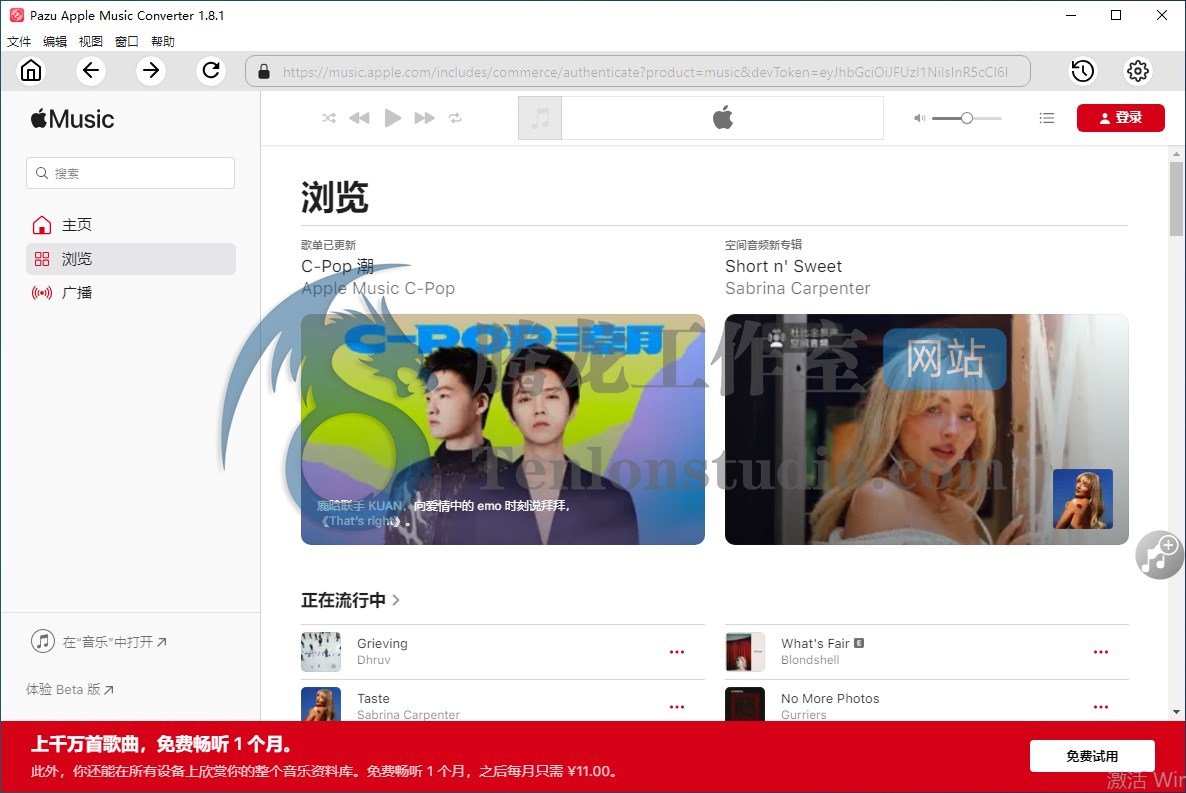The image size is (1186, 793).
Task: Click the URL address bar
Action: [638, 71]
